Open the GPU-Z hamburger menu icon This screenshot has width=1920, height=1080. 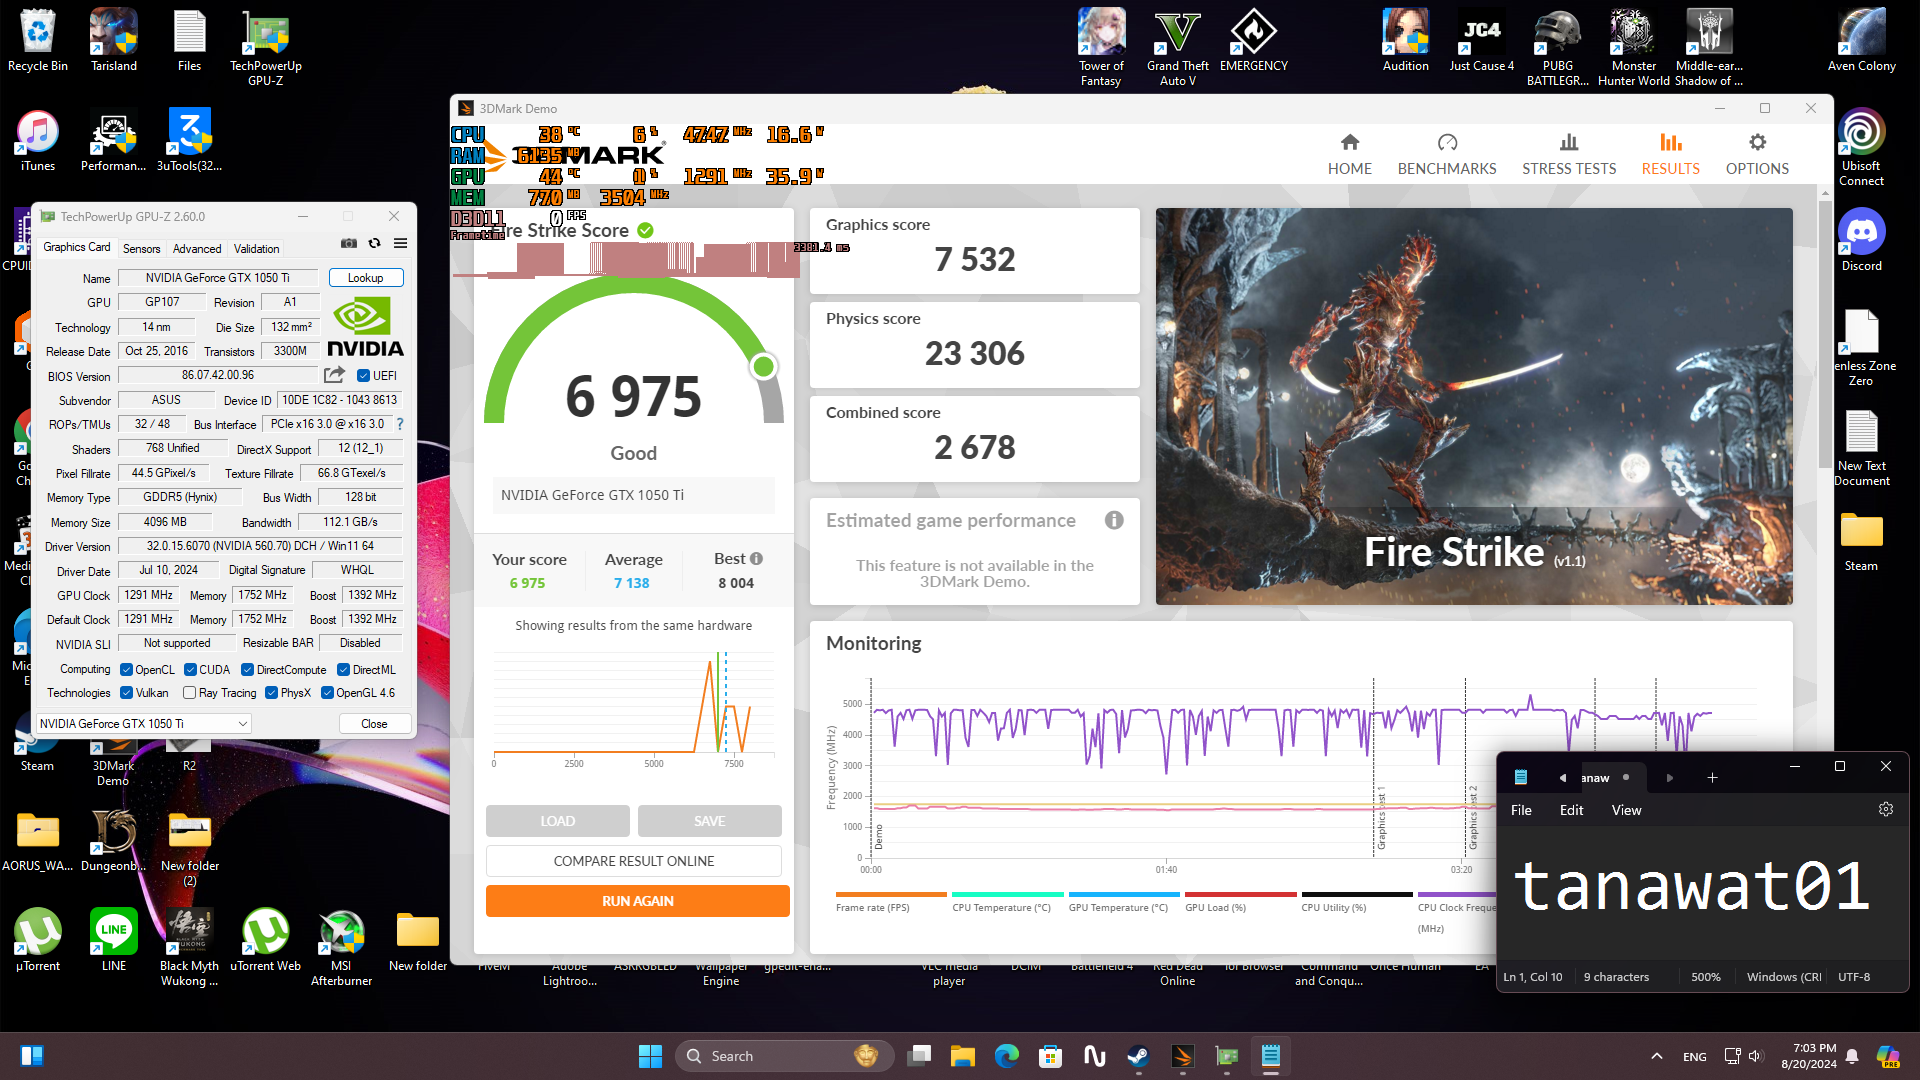(x=400, y=243)
